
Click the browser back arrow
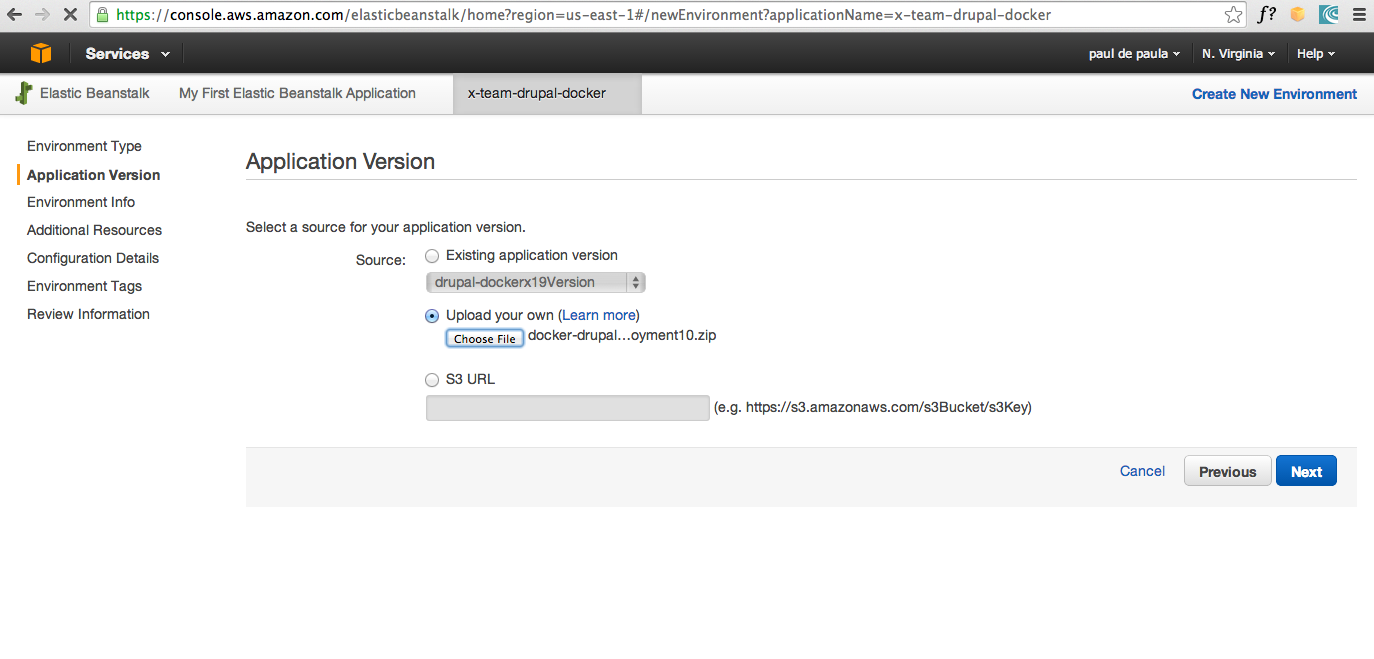point(14,15)
